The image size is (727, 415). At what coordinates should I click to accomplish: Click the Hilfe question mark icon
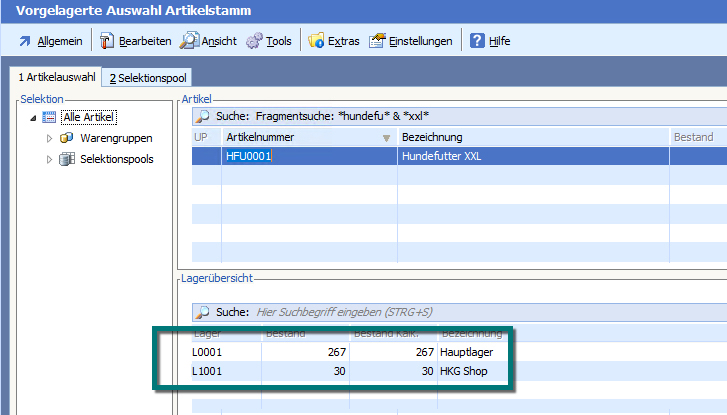coord(478,41)
